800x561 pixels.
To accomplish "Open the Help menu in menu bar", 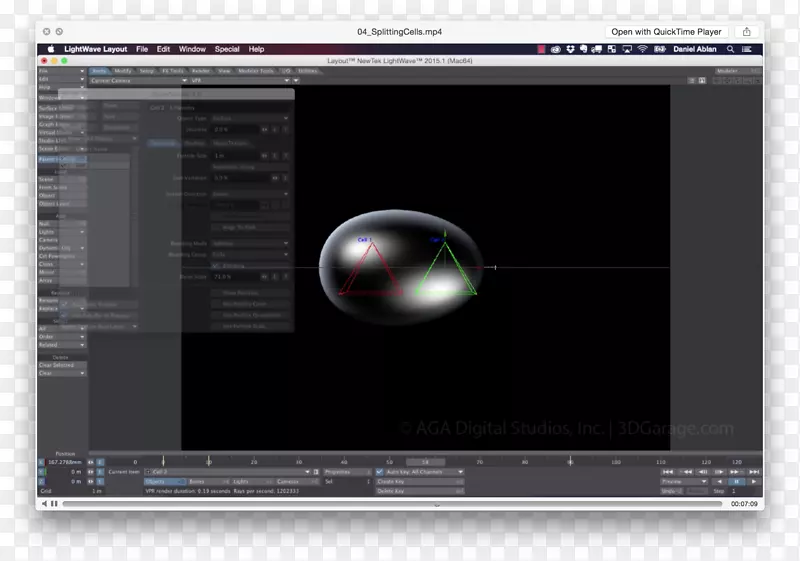I will point(256,49).
